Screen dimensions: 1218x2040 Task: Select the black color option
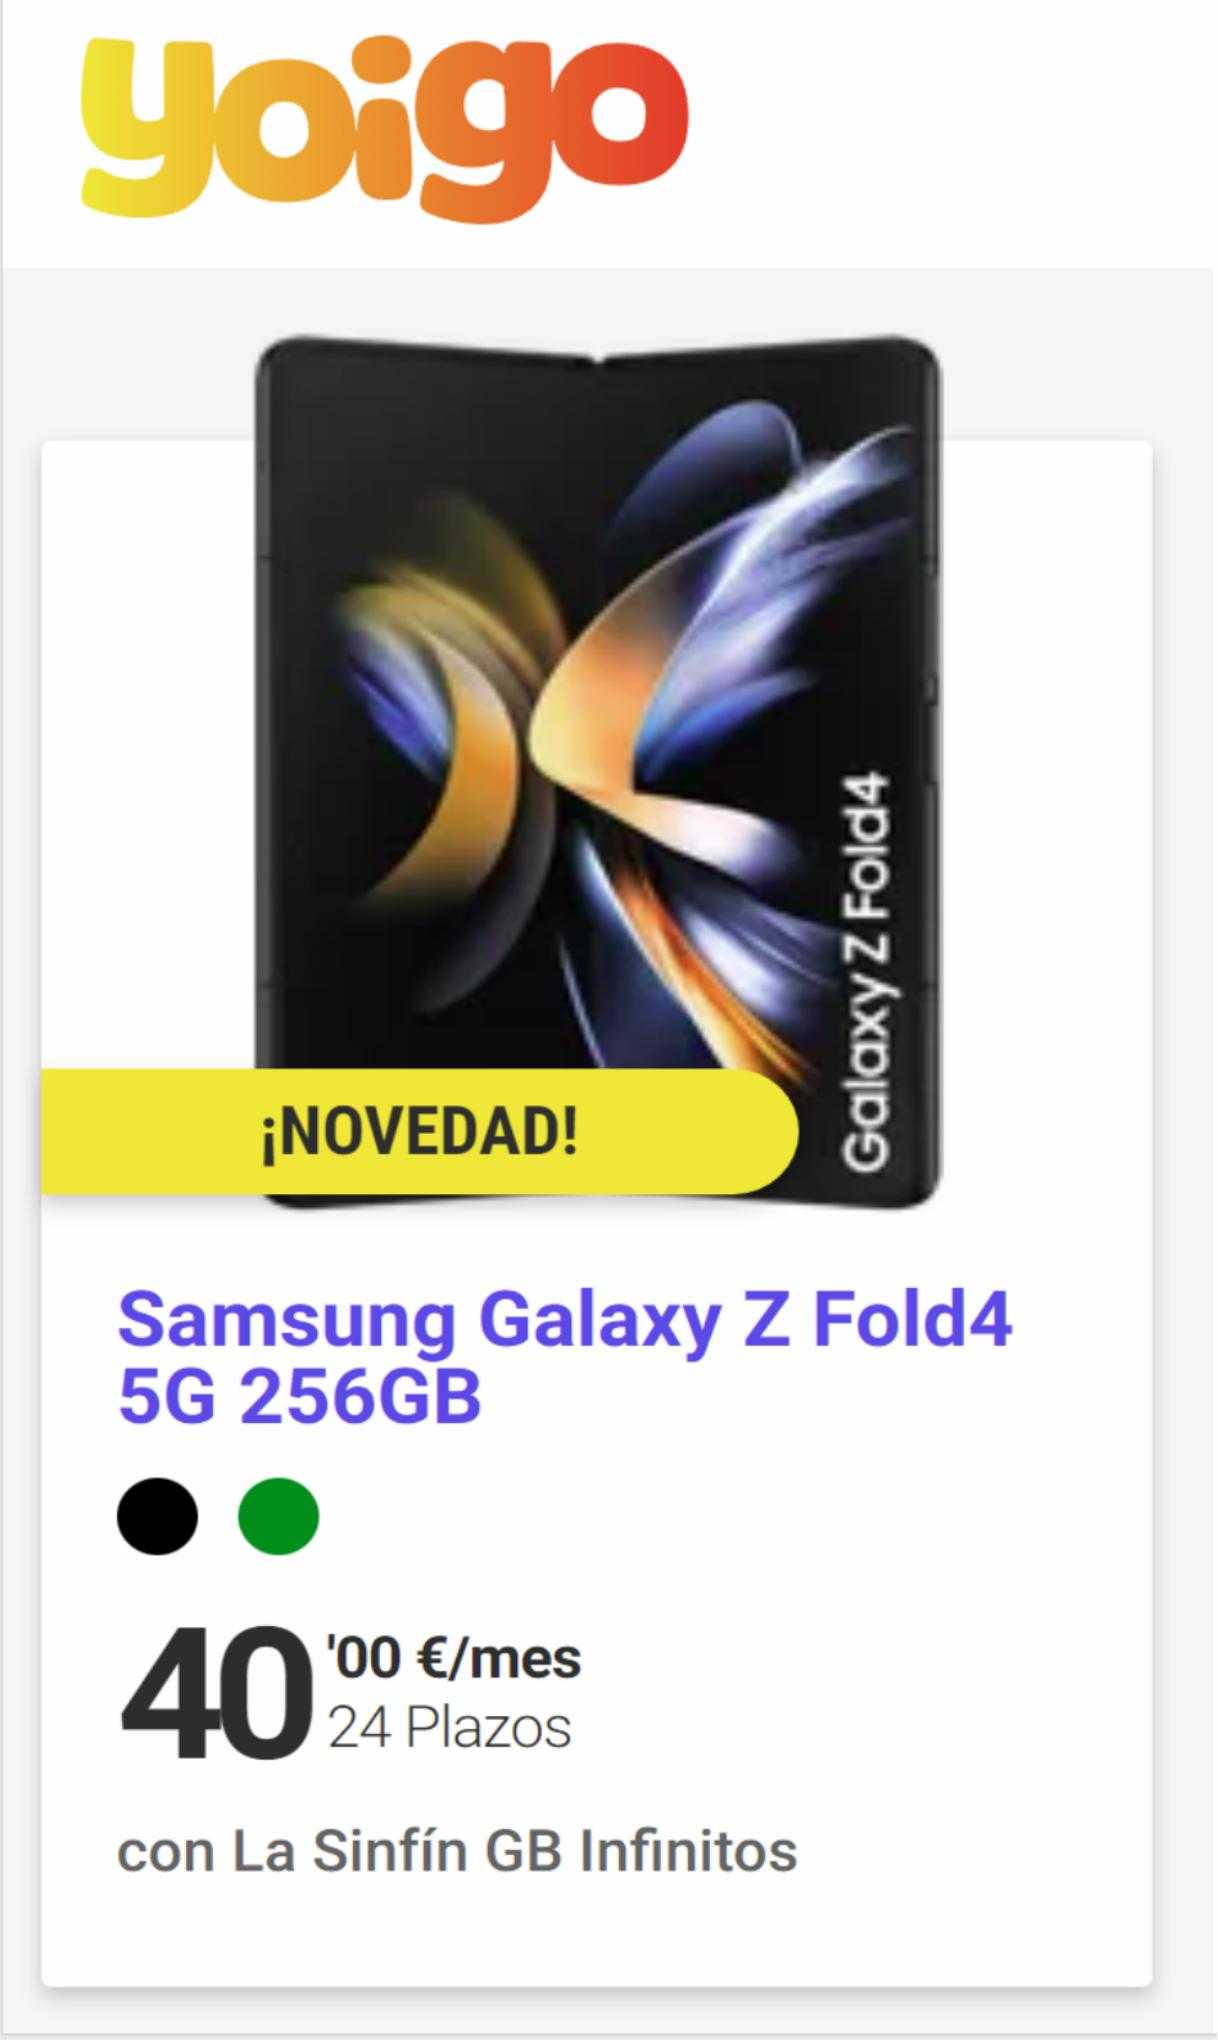(x=157, y=1516)
